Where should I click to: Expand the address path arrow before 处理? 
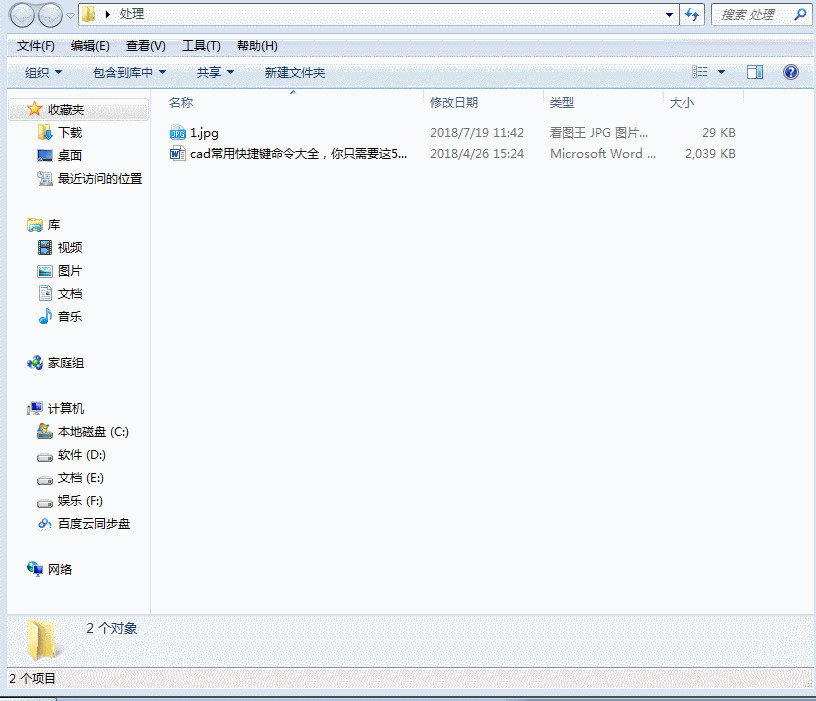point(108,15)
